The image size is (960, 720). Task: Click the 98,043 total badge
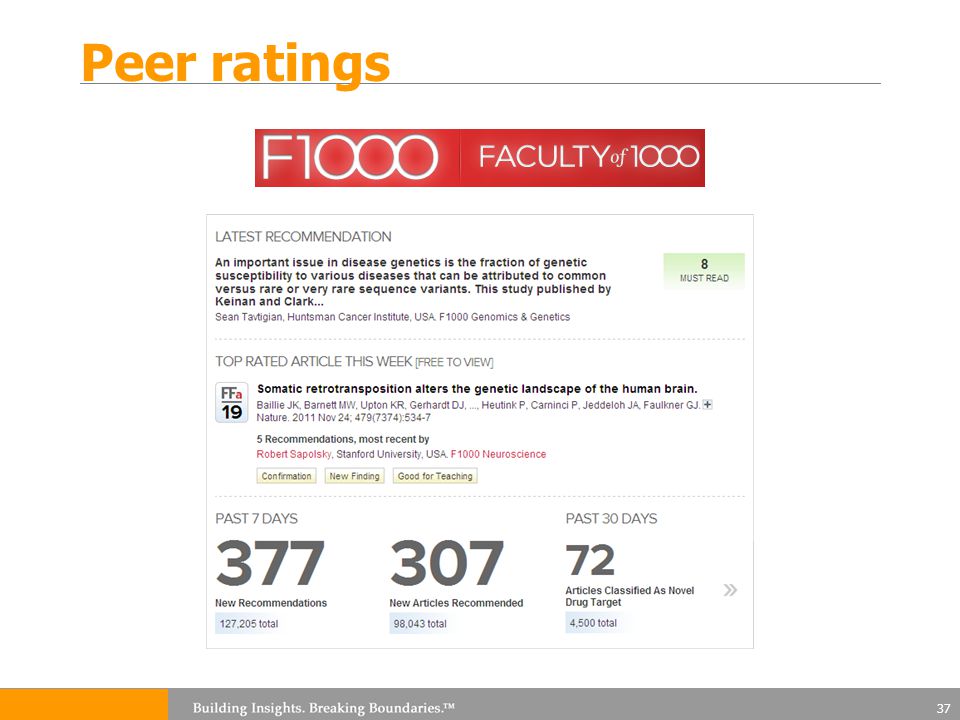click(420, 624)
